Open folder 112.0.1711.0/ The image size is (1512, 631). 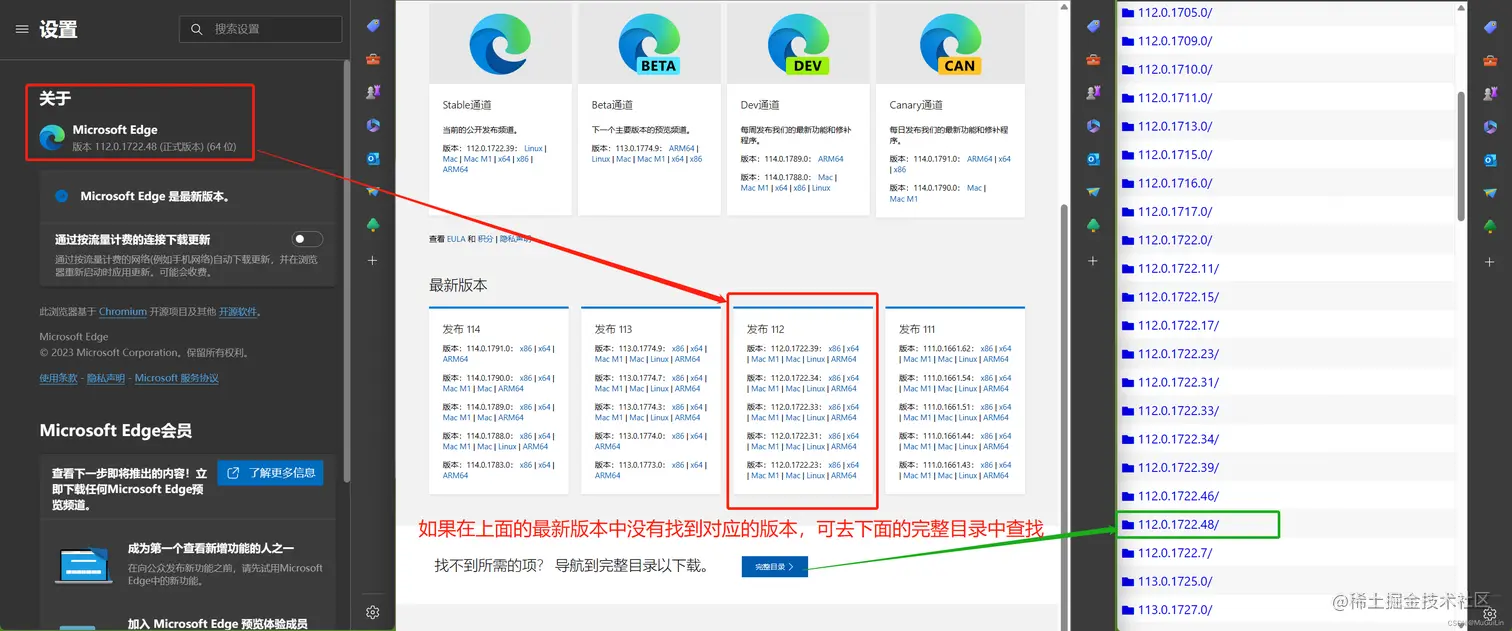tap(1174, 98)
